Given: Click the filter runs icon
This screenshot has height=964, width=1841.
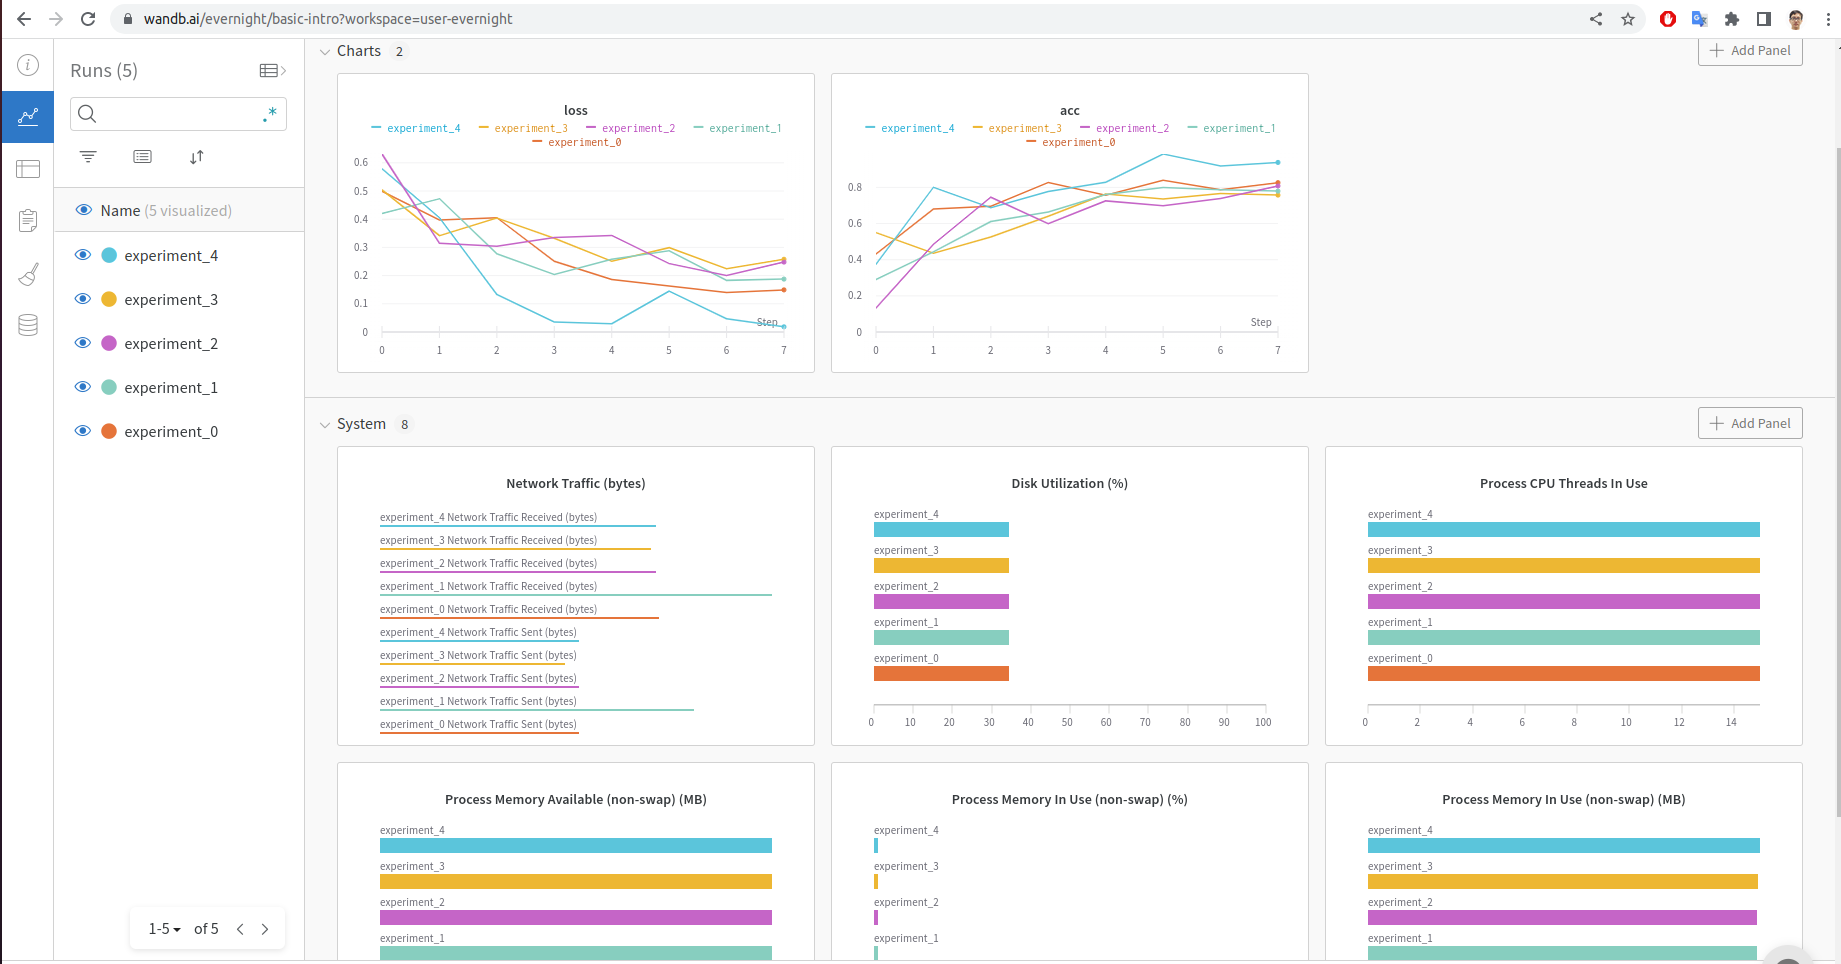Looking at the screenshot, I should (x=88, y=157).
